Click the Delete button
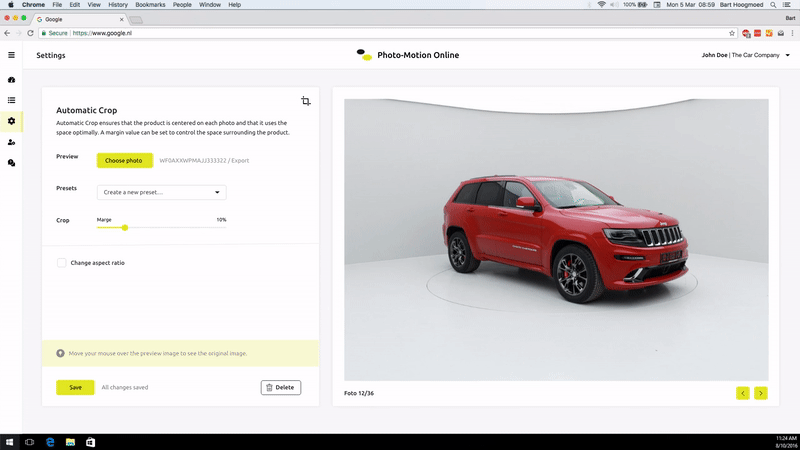 click(281, 387)
